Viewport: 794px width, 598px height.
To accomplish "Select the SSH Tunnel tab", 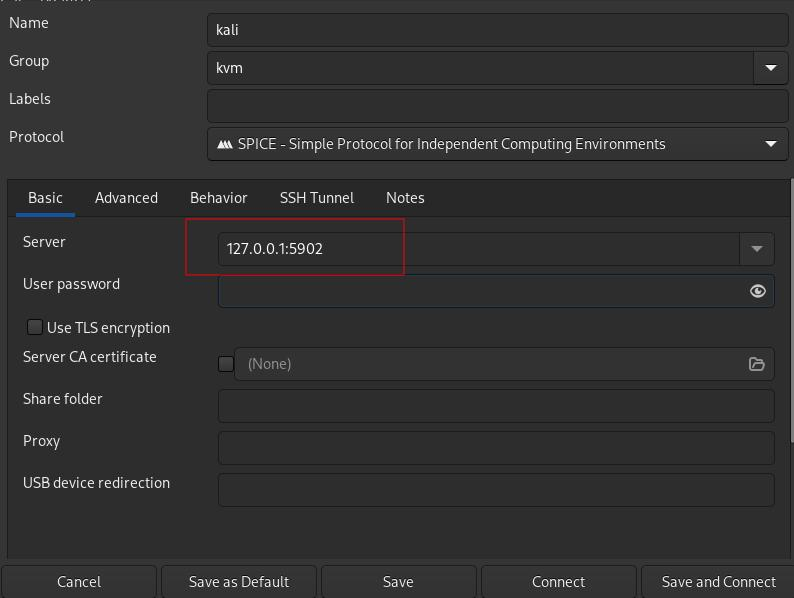I will point(316,198).
